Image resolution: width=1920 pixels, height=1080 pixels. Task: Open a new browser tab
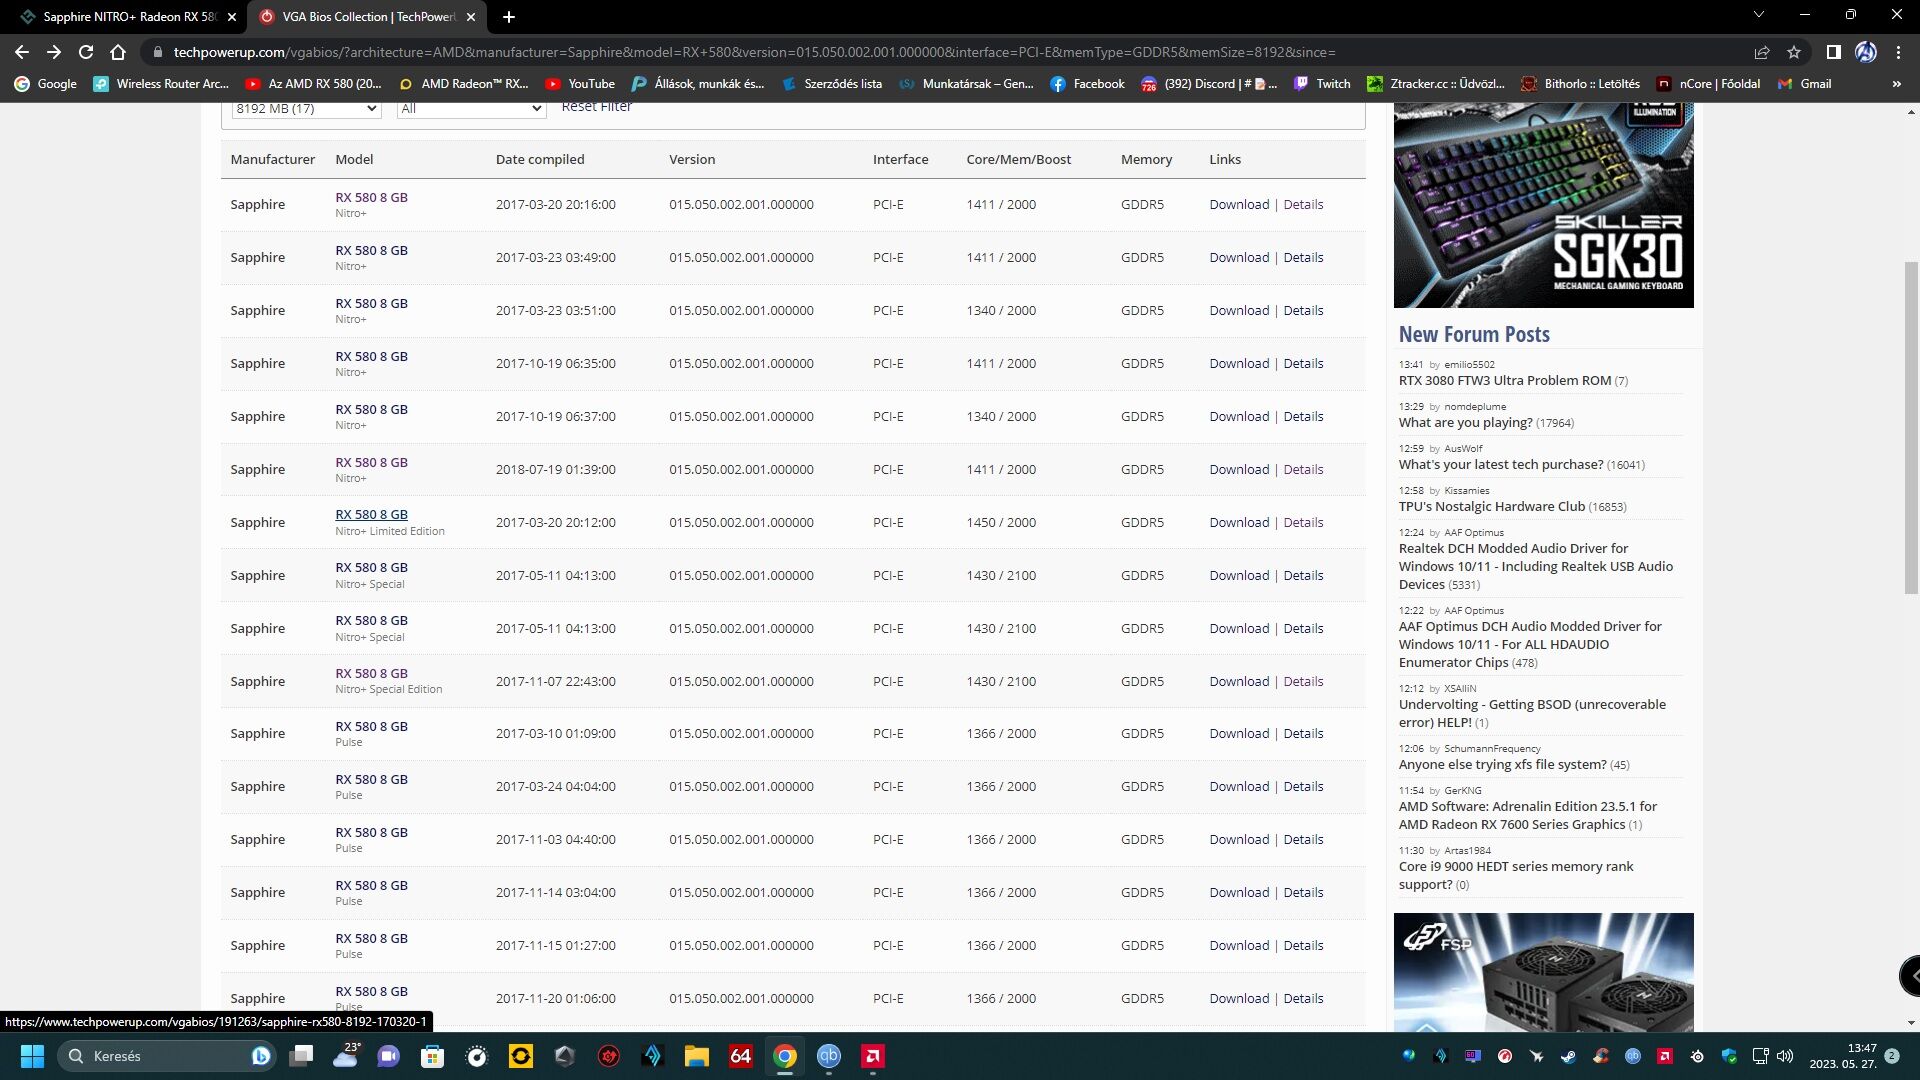coord(508,17)
